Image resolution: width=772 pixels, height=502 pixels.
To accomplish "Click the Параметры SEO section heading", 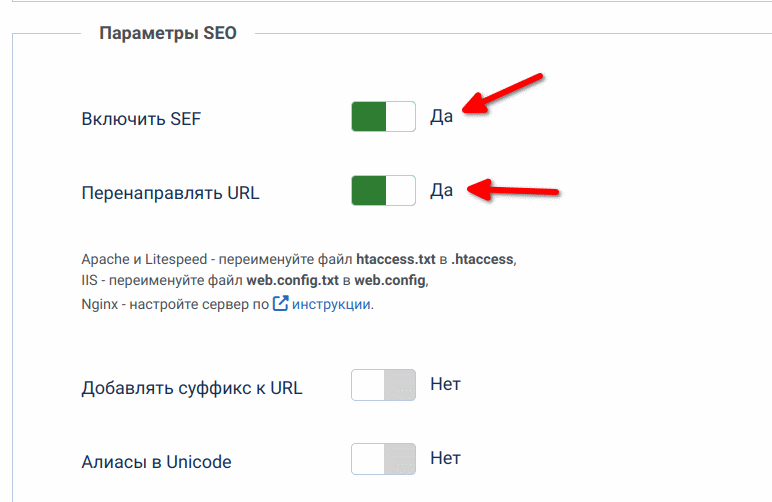I will coord(168,33).
